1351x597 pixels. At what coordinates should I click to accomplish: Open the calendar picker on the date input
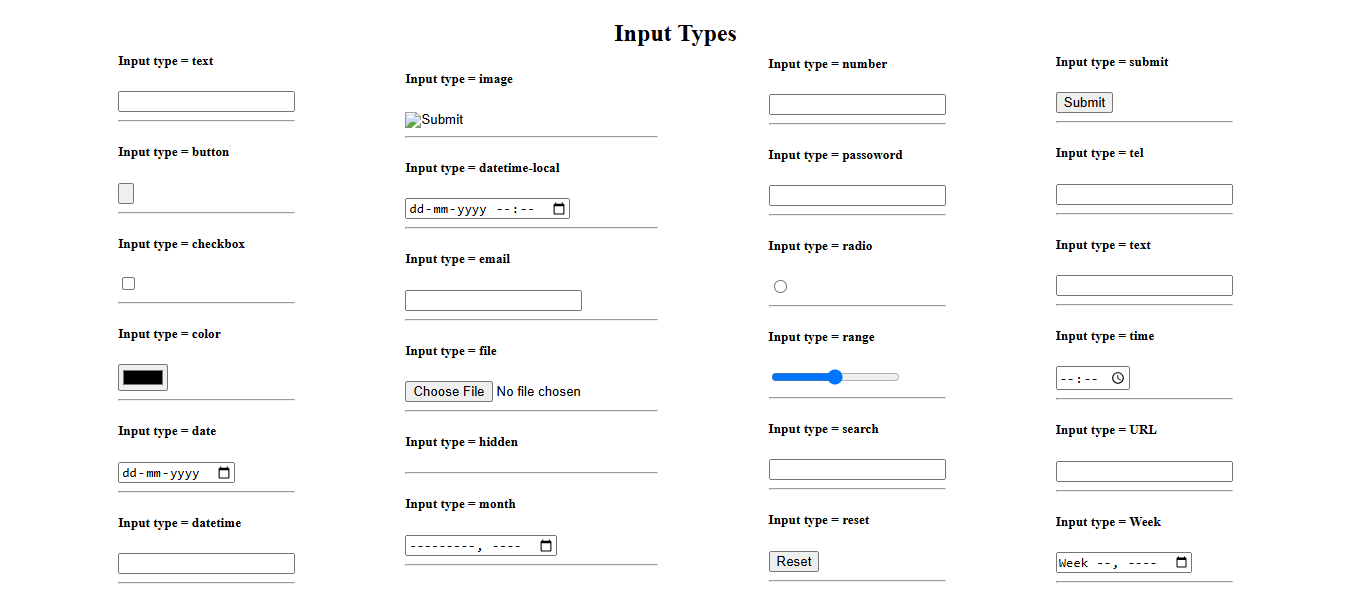[x=226, y=472]
